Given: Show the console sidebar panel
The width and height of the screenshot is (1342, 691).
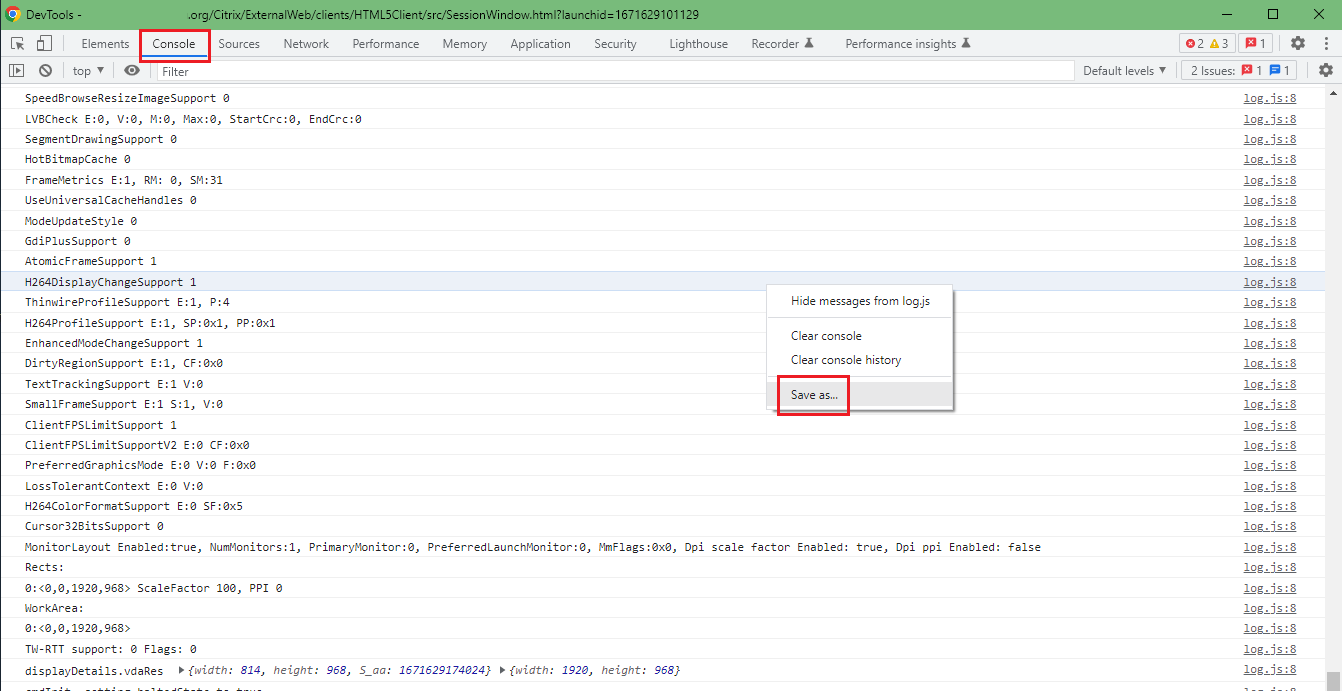Looking at the screenshot, I should tap(16, 71).
